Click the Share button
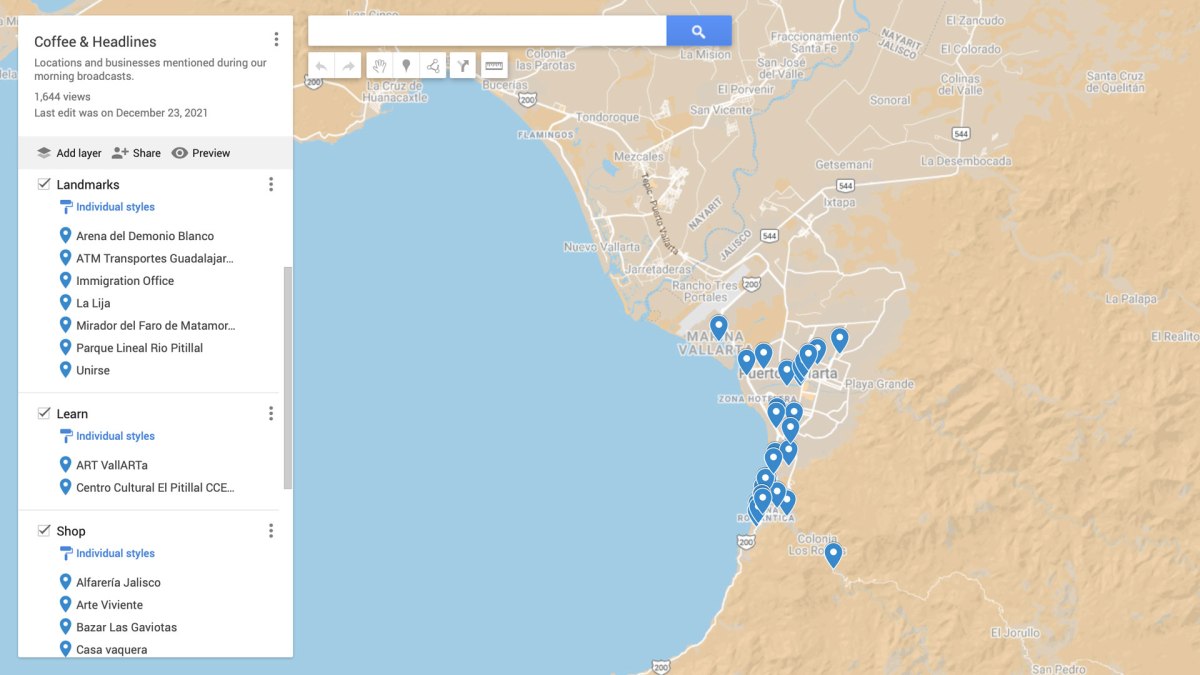The image size is (1200, 675). pyautogui.click(x=136, y=153)
